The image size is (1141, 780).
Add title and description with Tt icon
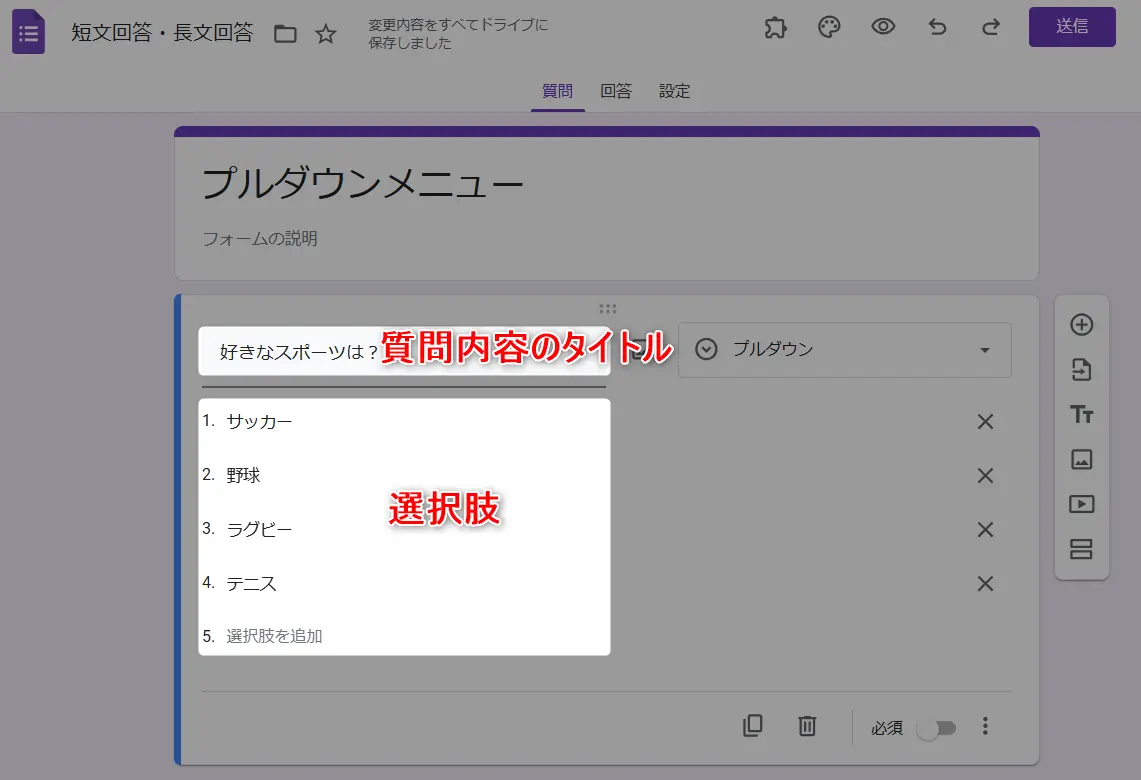(x=1081, y=415)
